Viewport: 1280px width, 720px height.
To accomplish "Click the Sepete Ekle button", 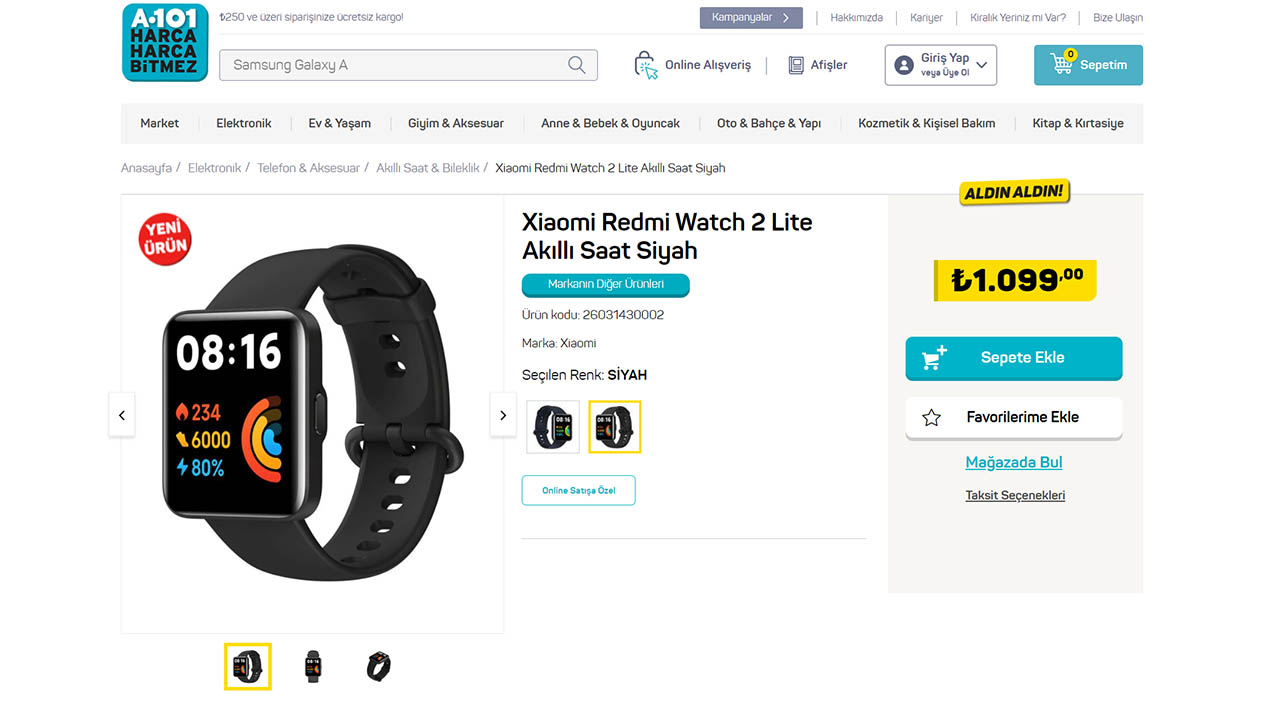I will point(1013,358).
